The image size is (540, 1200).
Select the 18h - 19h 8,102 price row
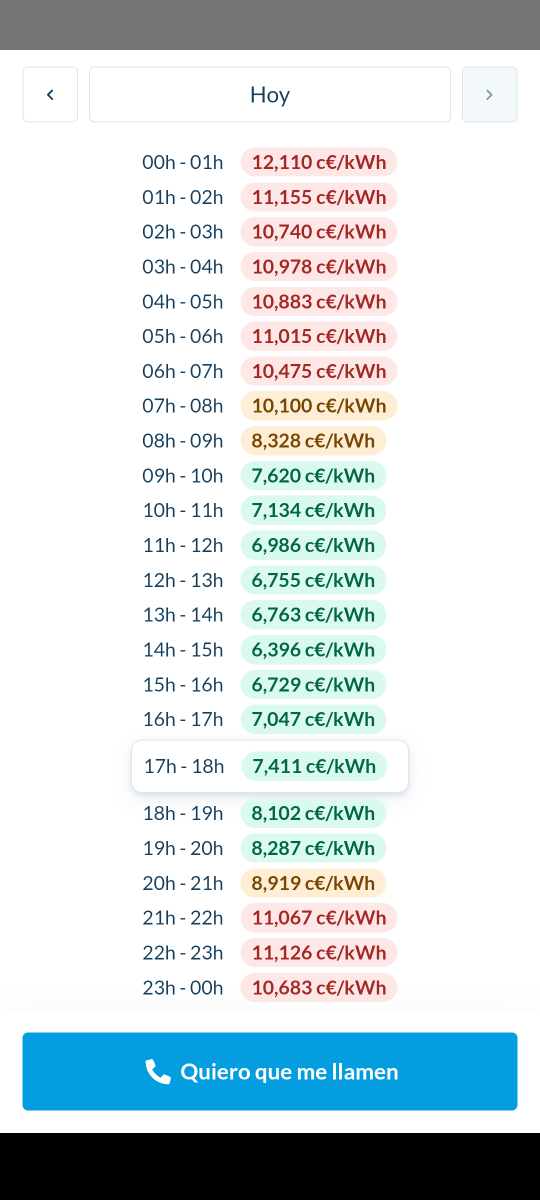pos(264,813)
